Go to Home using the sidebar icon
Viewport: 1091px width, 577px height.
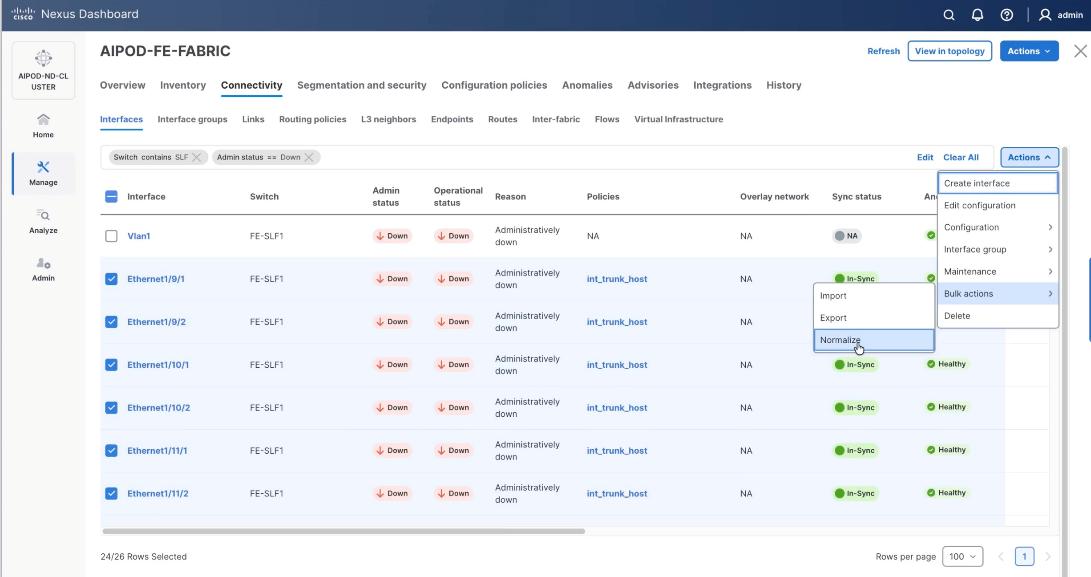pos(42,123)
